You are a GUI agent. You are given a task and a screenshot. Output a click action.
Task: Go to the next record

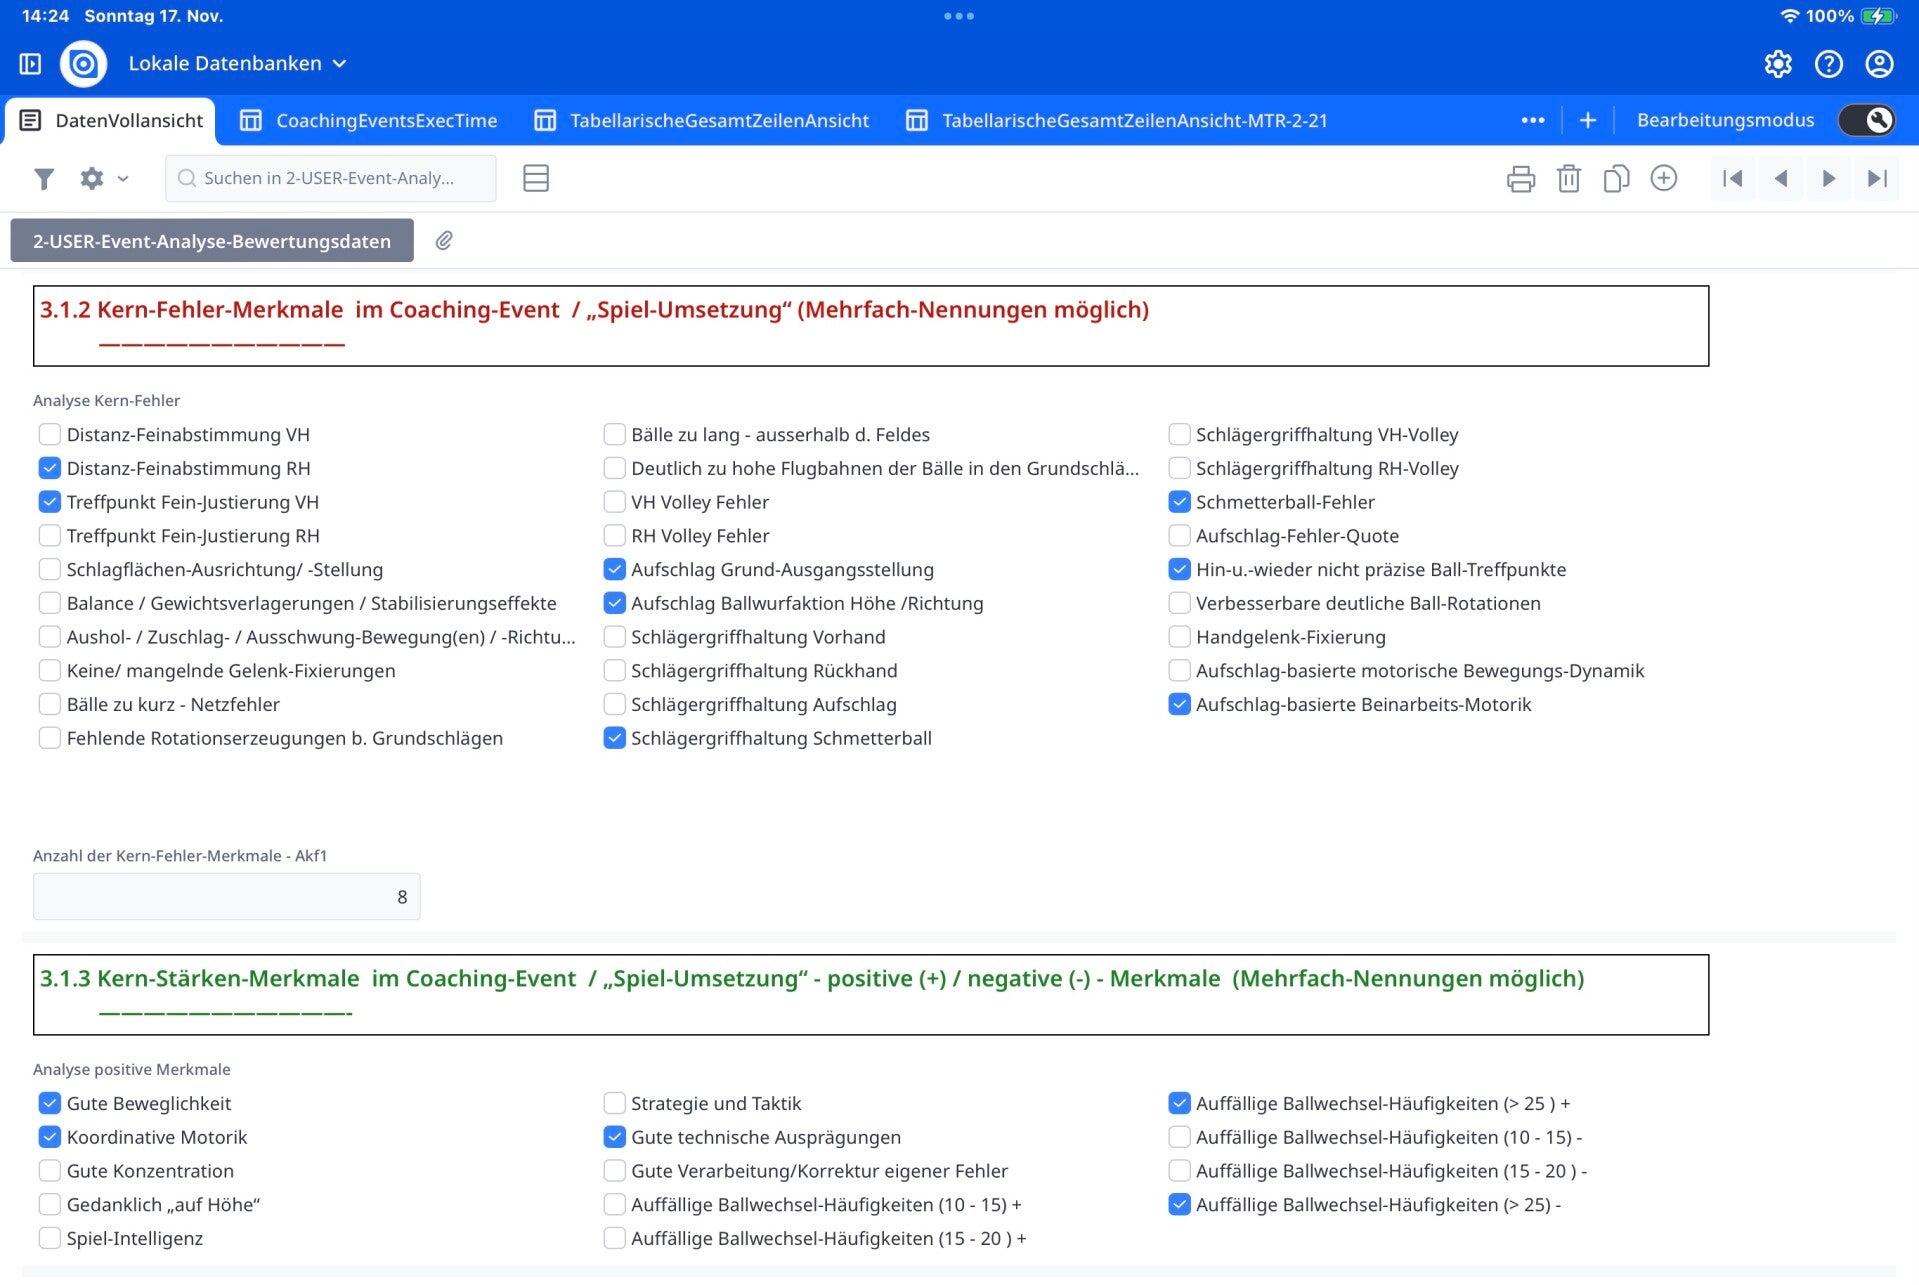coord(1828,179)
